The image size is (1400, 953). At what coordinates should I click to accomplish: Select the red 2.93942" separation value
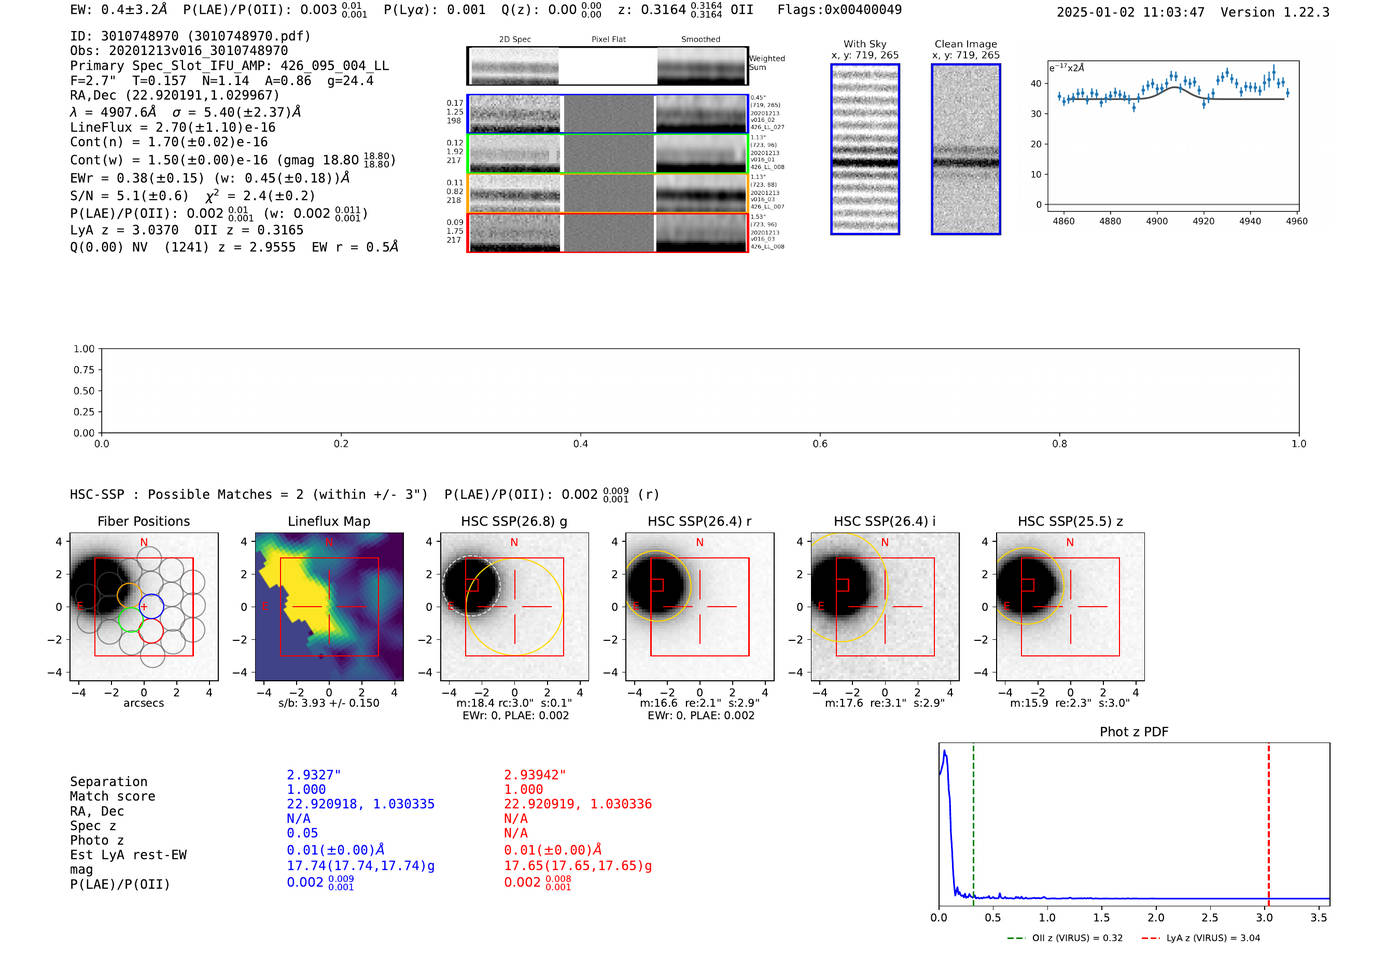tap(535, 775)
